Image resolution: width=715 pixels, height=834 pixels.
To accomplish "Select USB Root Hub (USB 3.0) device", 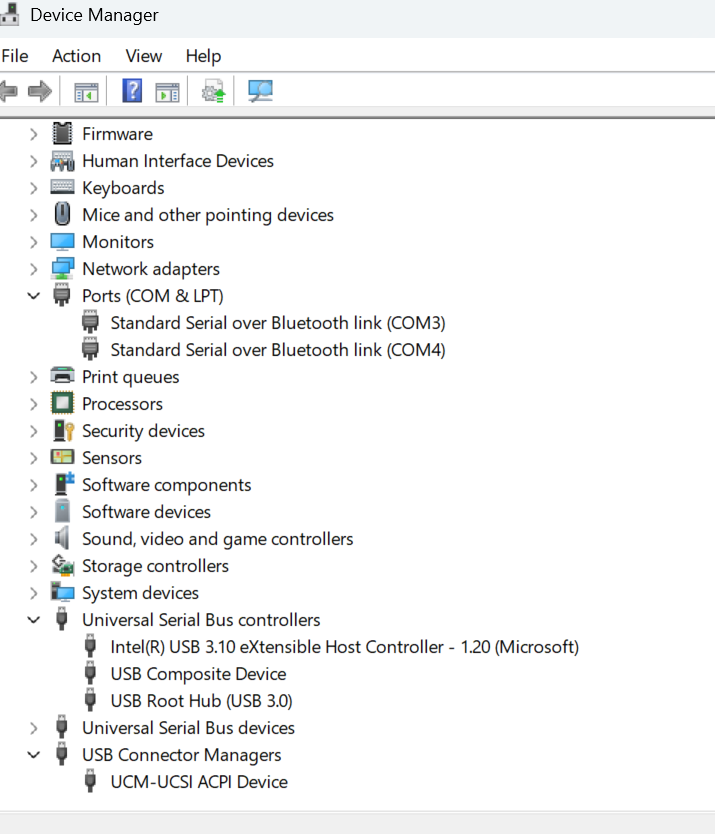I will pyautogui.click(x=201, y=701).
